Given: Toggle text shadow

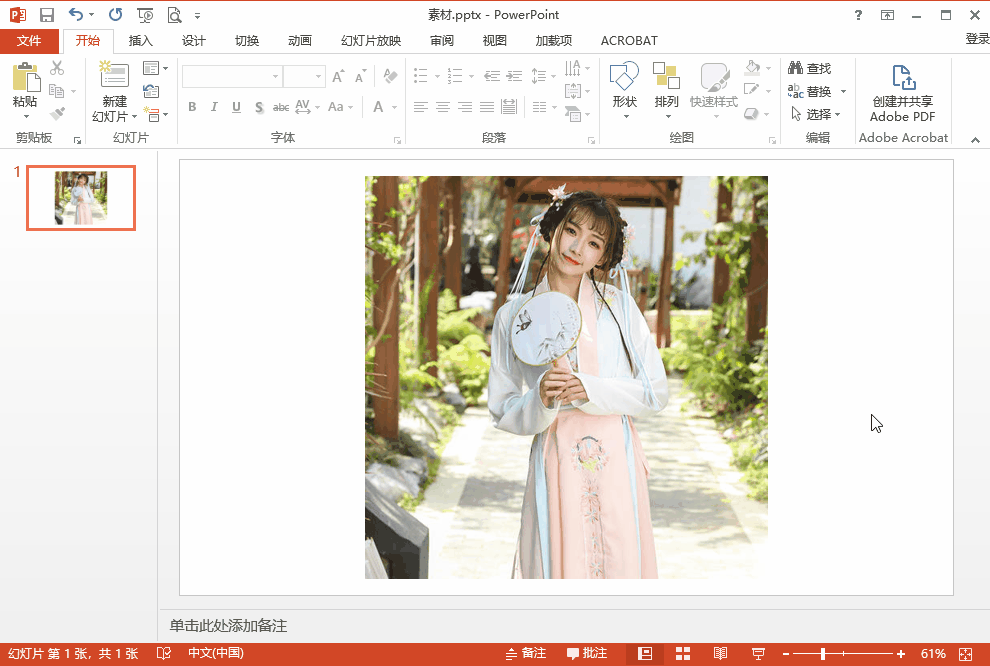Looking at the screenshot, I should coord(259,107).
